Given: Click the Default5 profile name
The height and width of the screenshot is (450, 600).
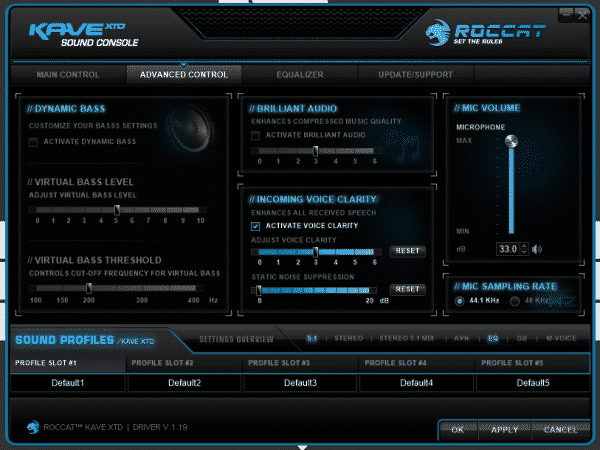Looking at the screenshot, I should click(x=533, y=383).
